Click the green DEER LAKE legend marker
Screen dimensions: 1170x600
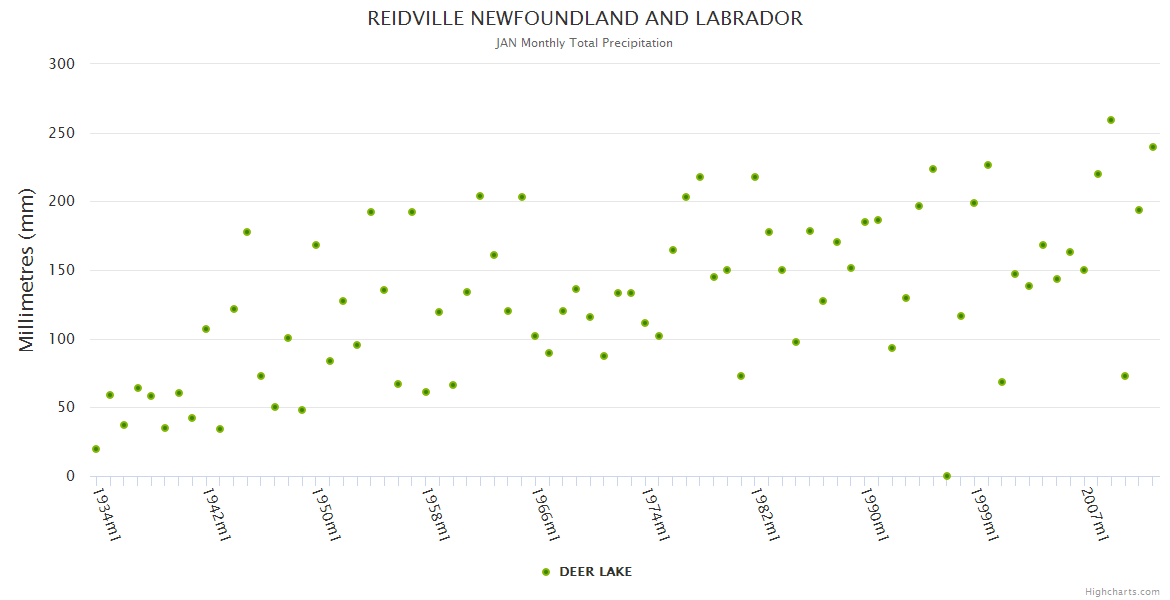tap(546, 572)
